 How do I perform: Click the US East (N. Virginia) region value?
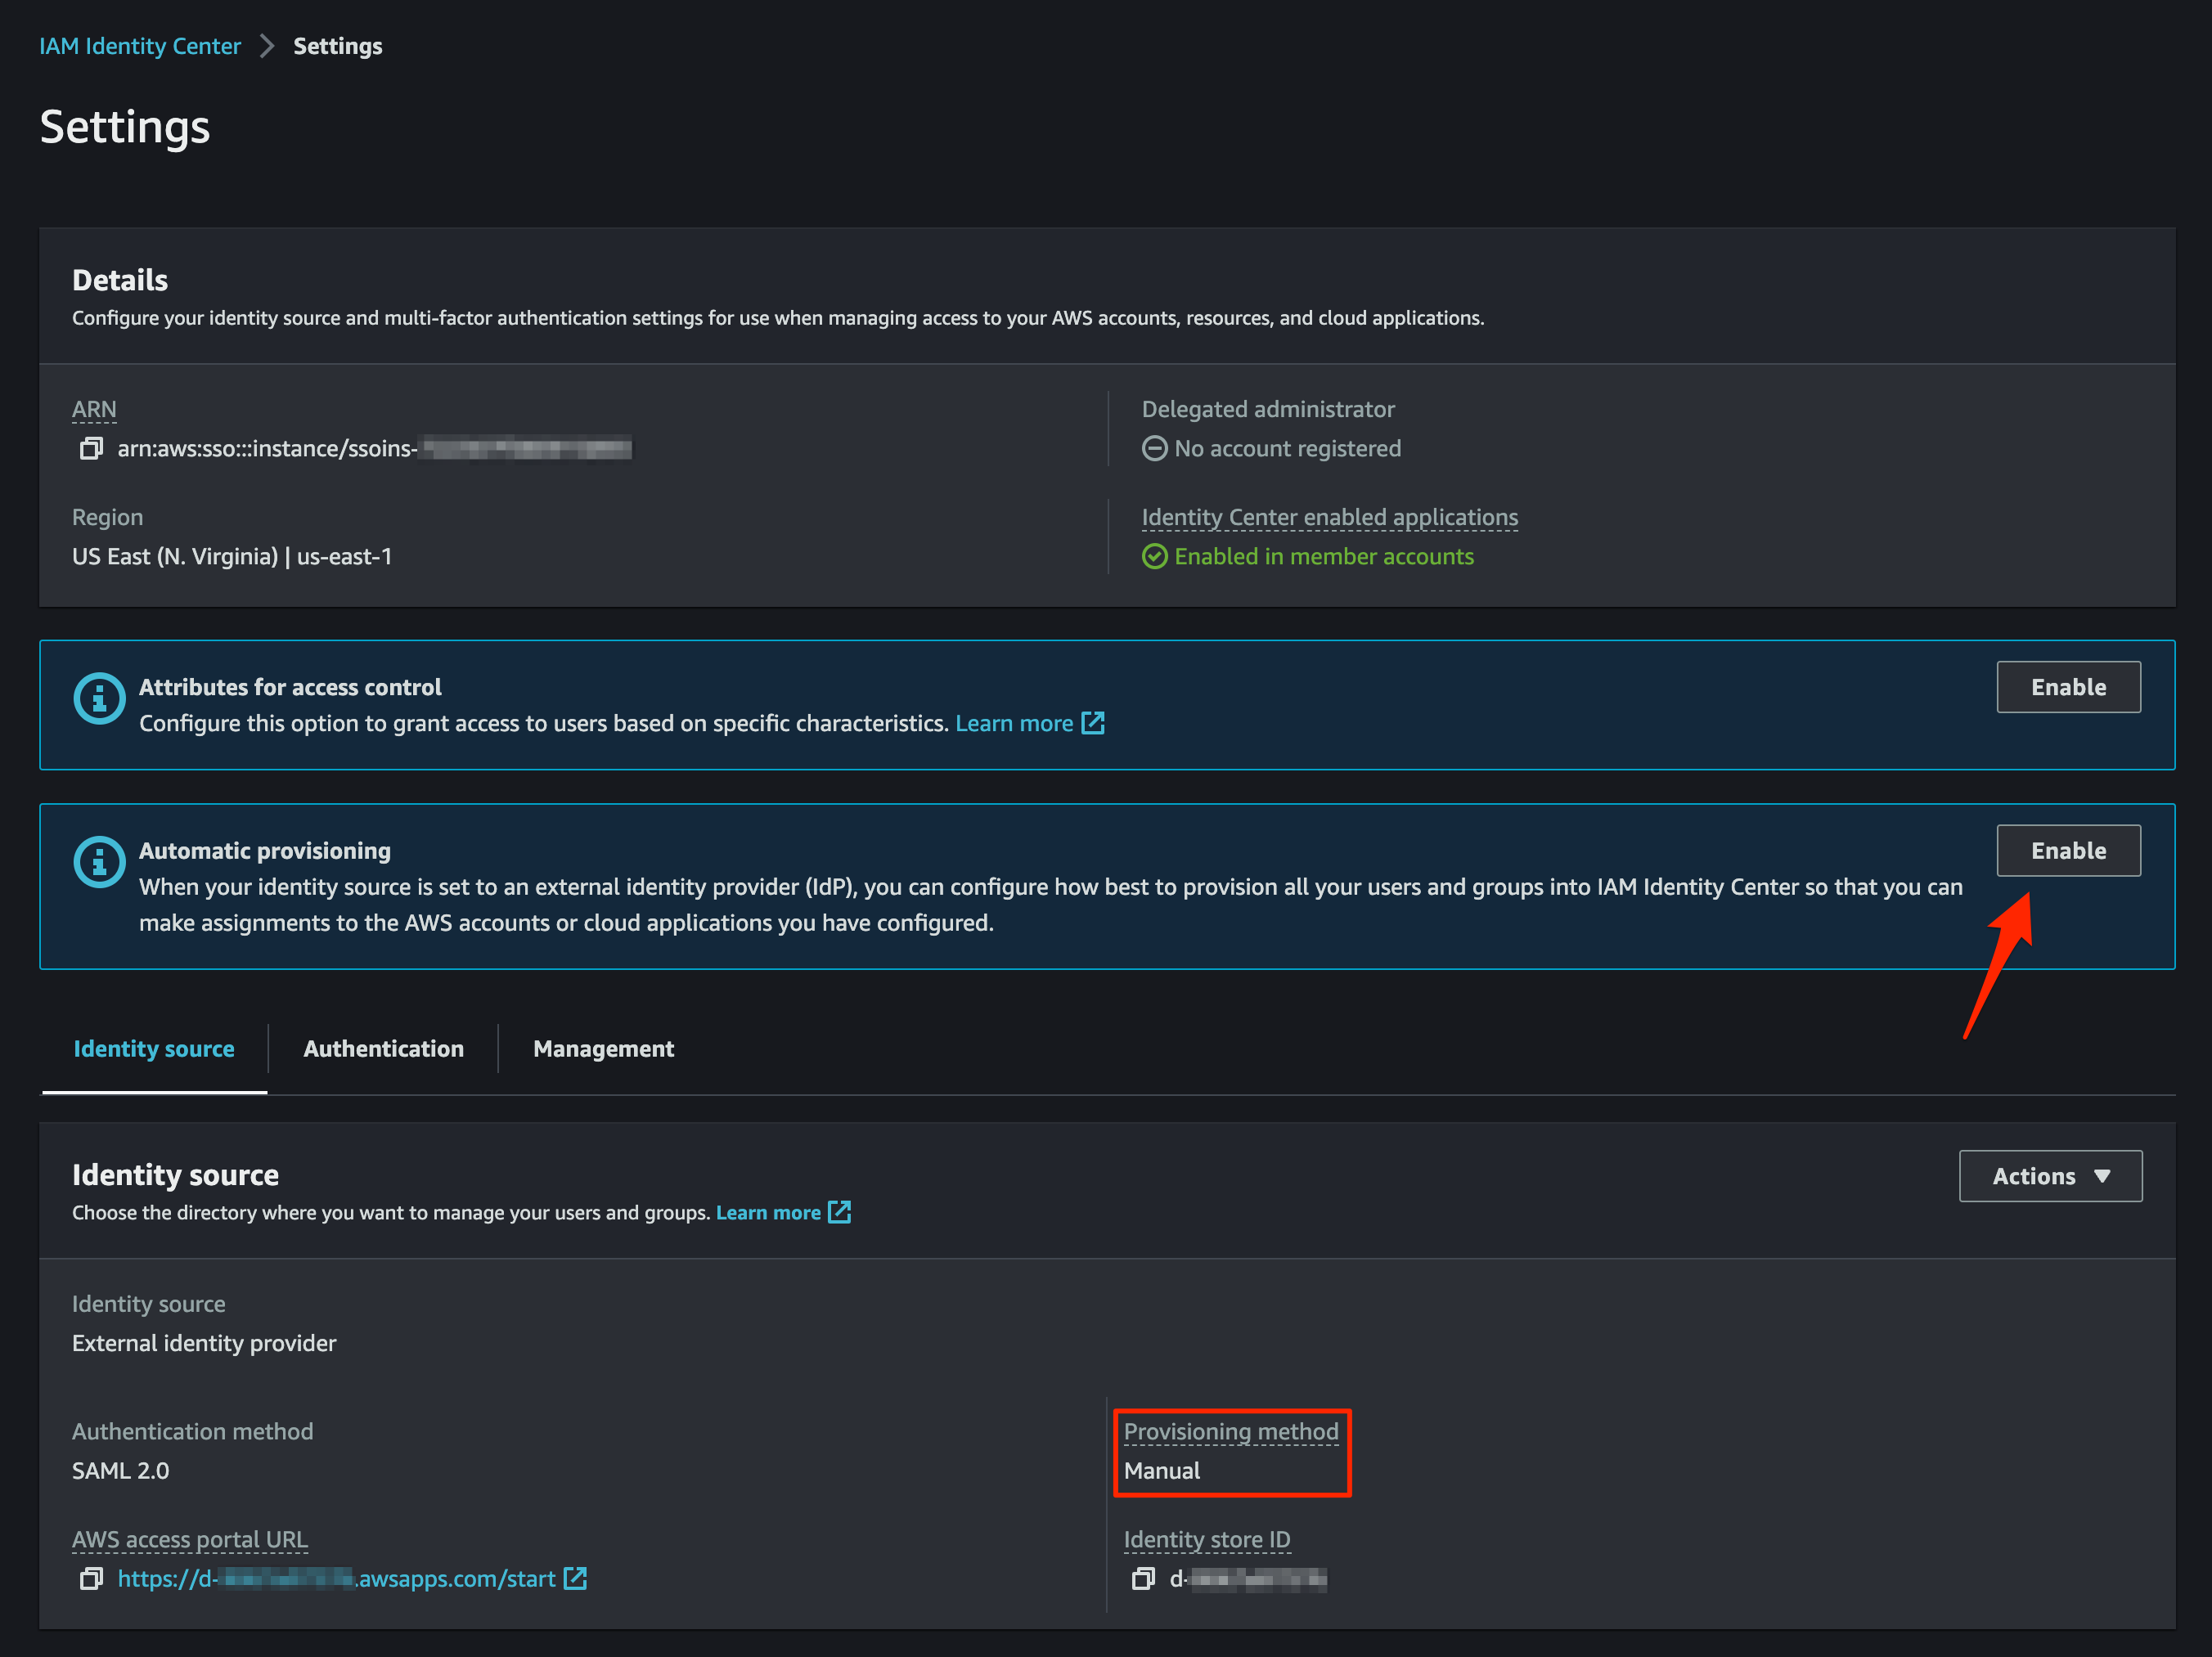pyautogui.click(x=232, y=556)
